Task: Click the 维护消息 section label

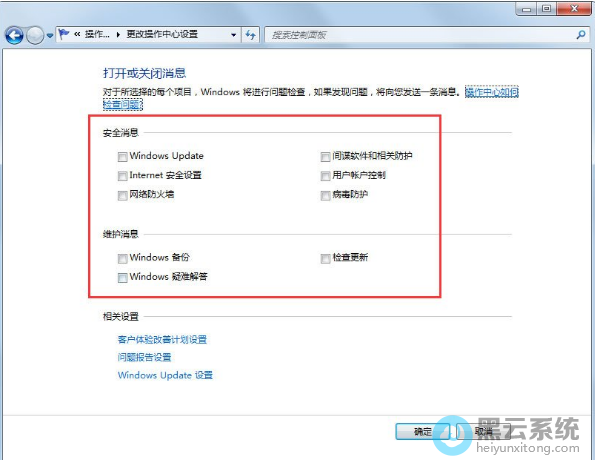Action: [121, 234]
